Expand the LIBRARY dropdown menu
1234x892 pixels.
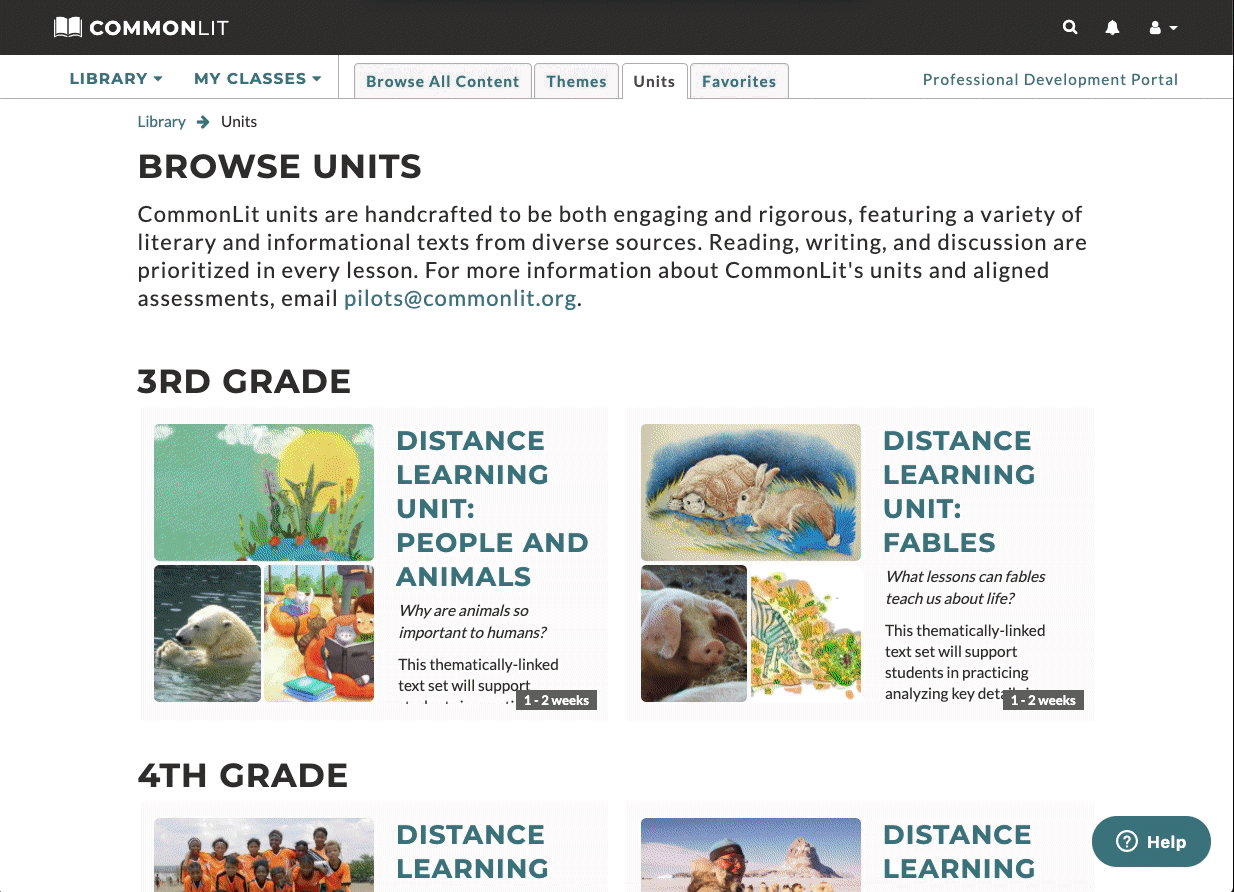pos(116,78)
